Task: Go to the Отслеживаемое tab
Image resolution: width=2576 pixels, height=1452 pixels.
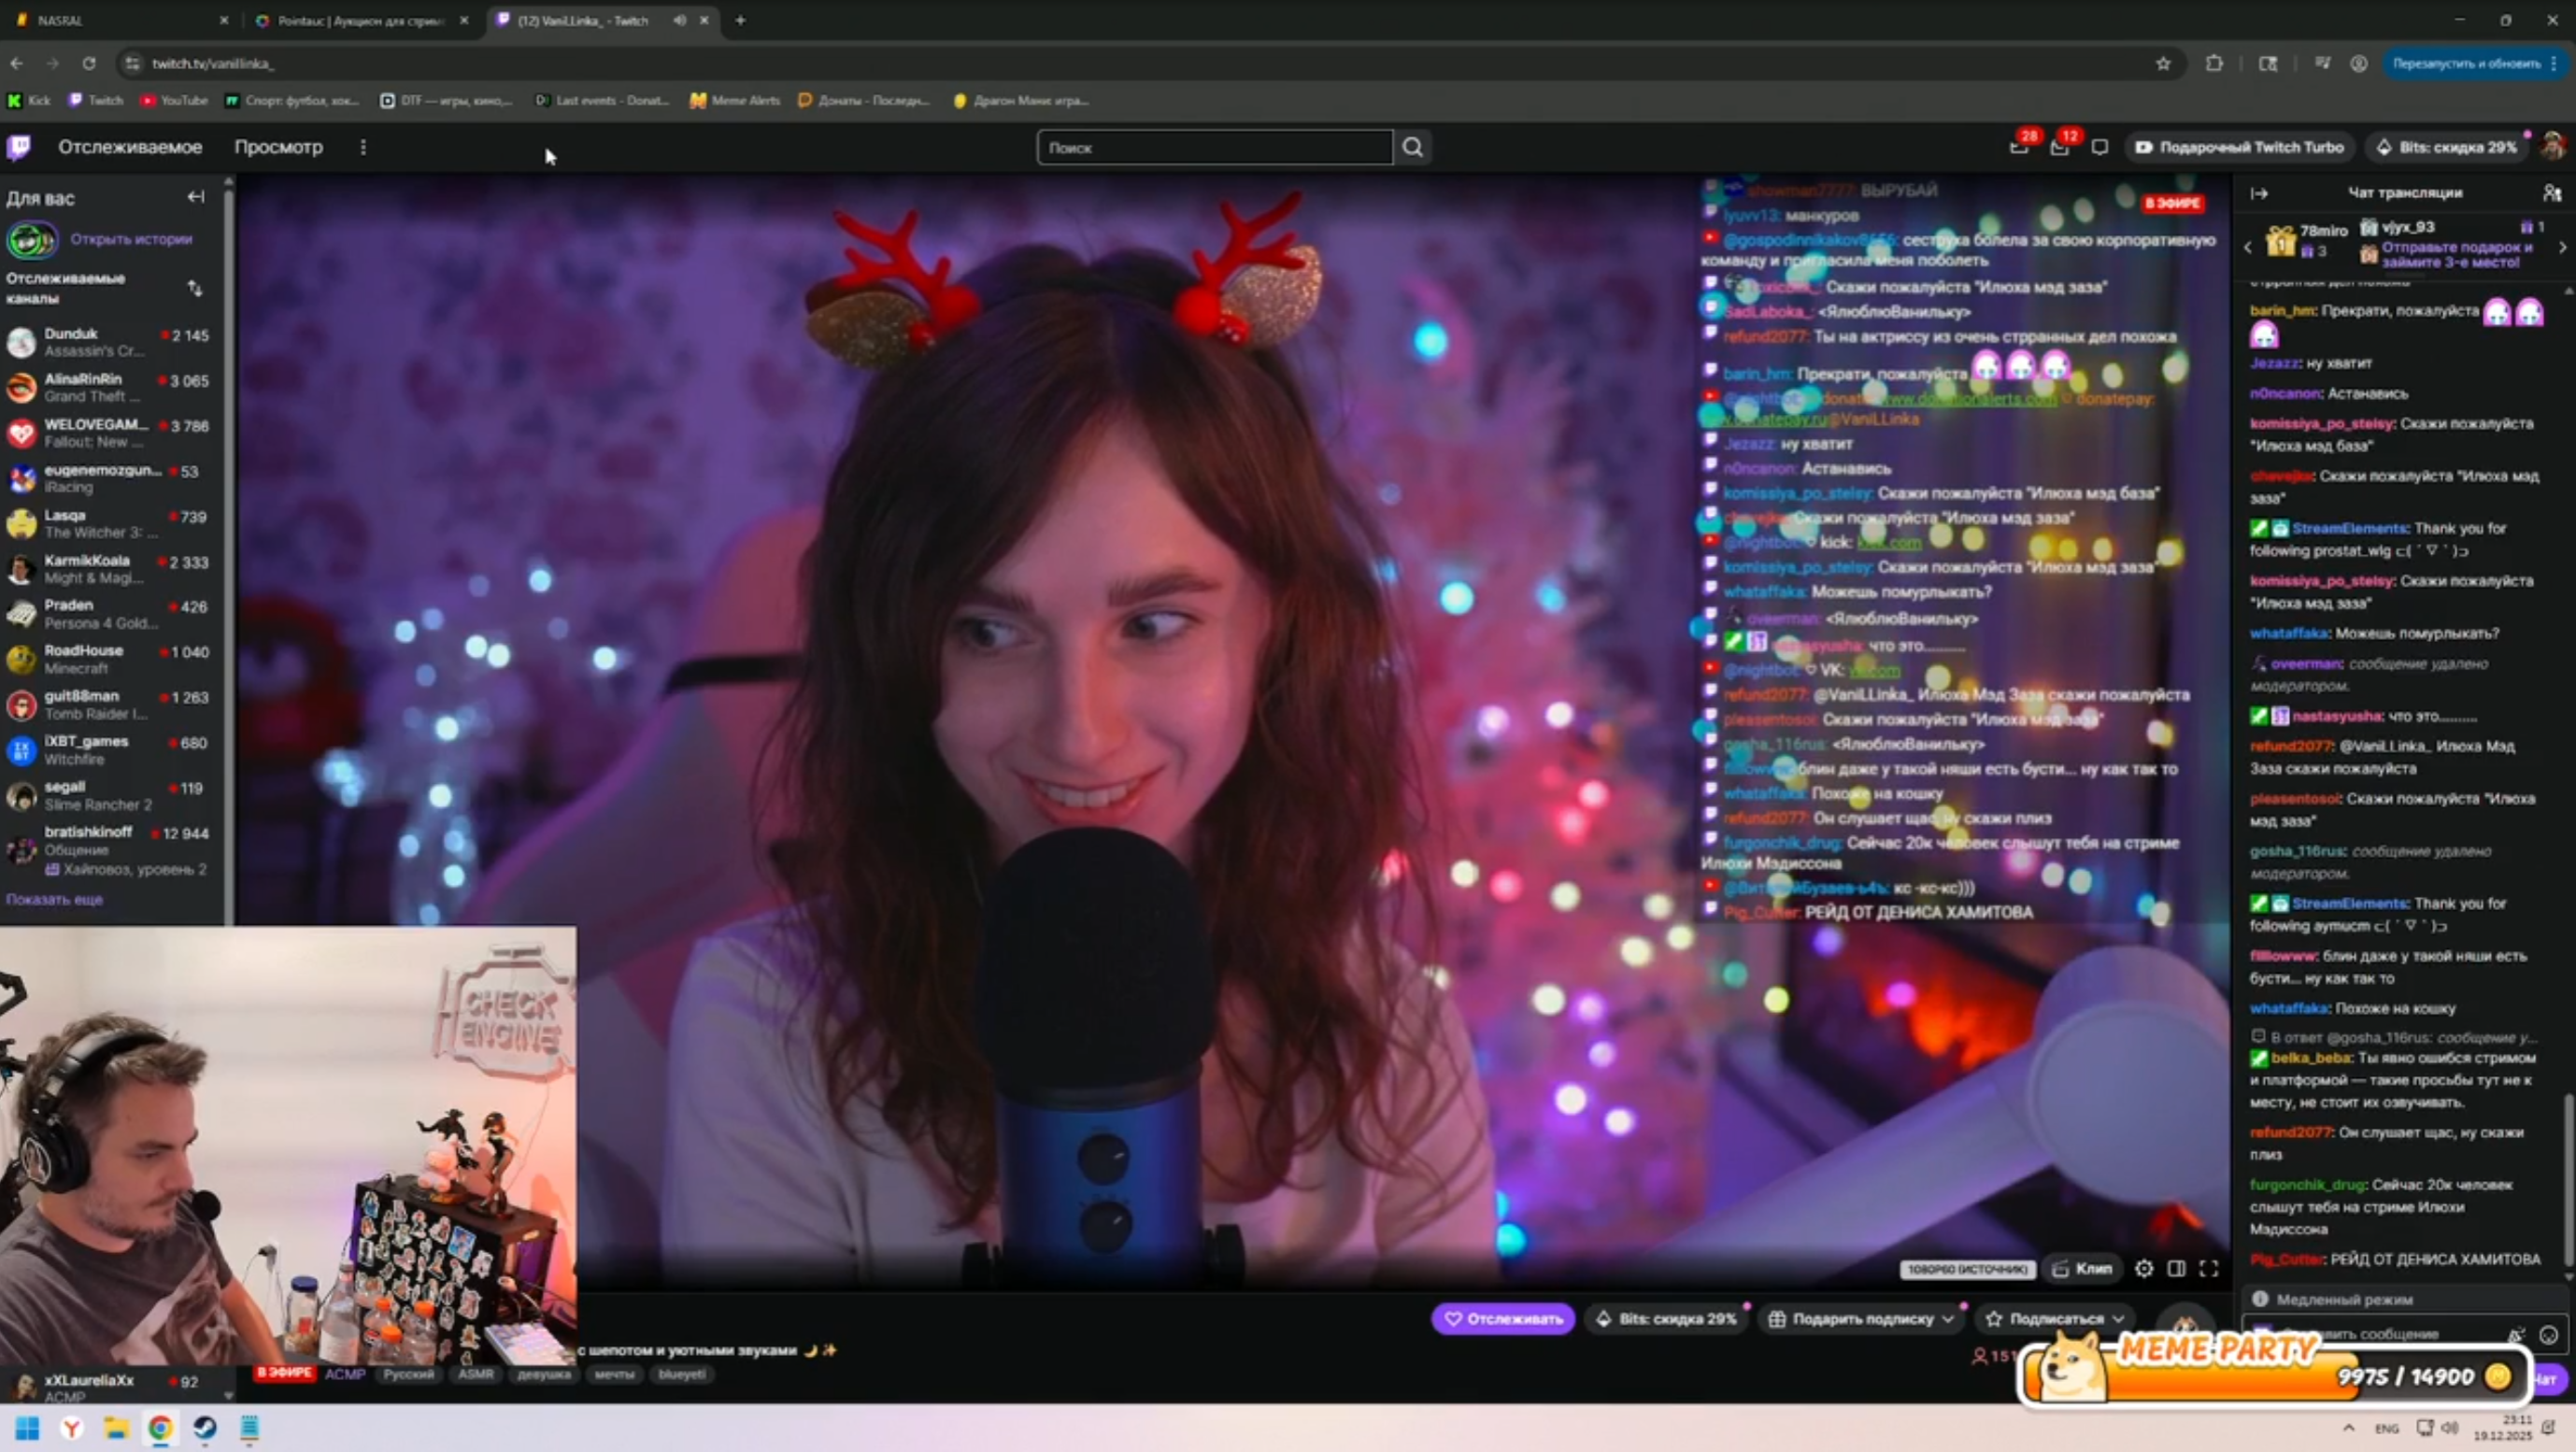Action: point(130,147)
